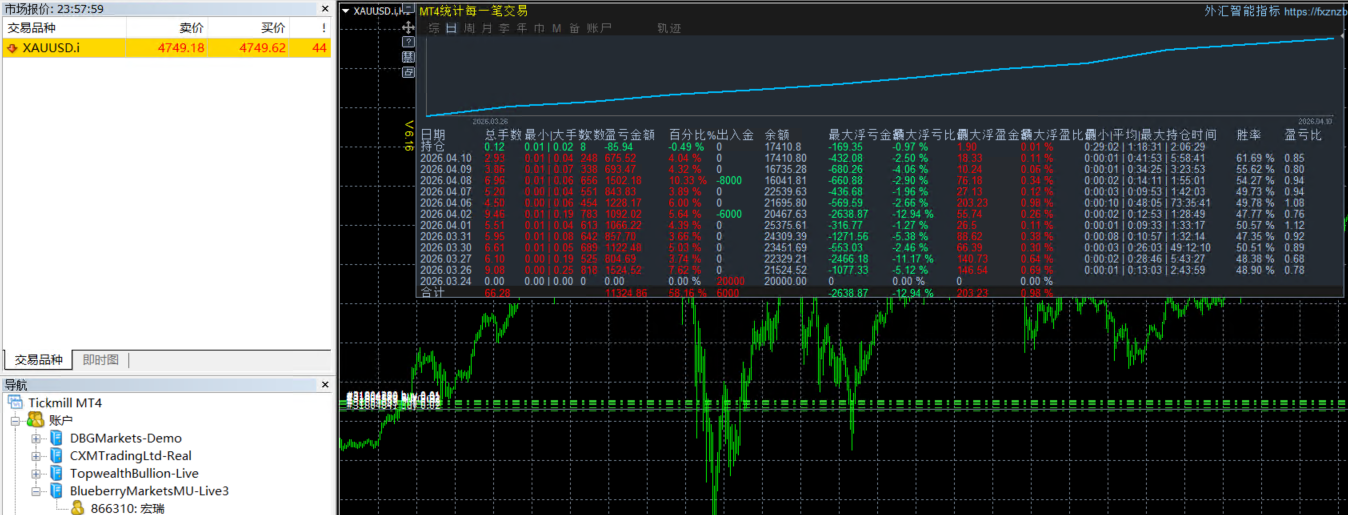Viewport: 1348px width, 515px height.
Task: Collapse the 账户 accounts tree node
Action: click(x=17, y=420)
